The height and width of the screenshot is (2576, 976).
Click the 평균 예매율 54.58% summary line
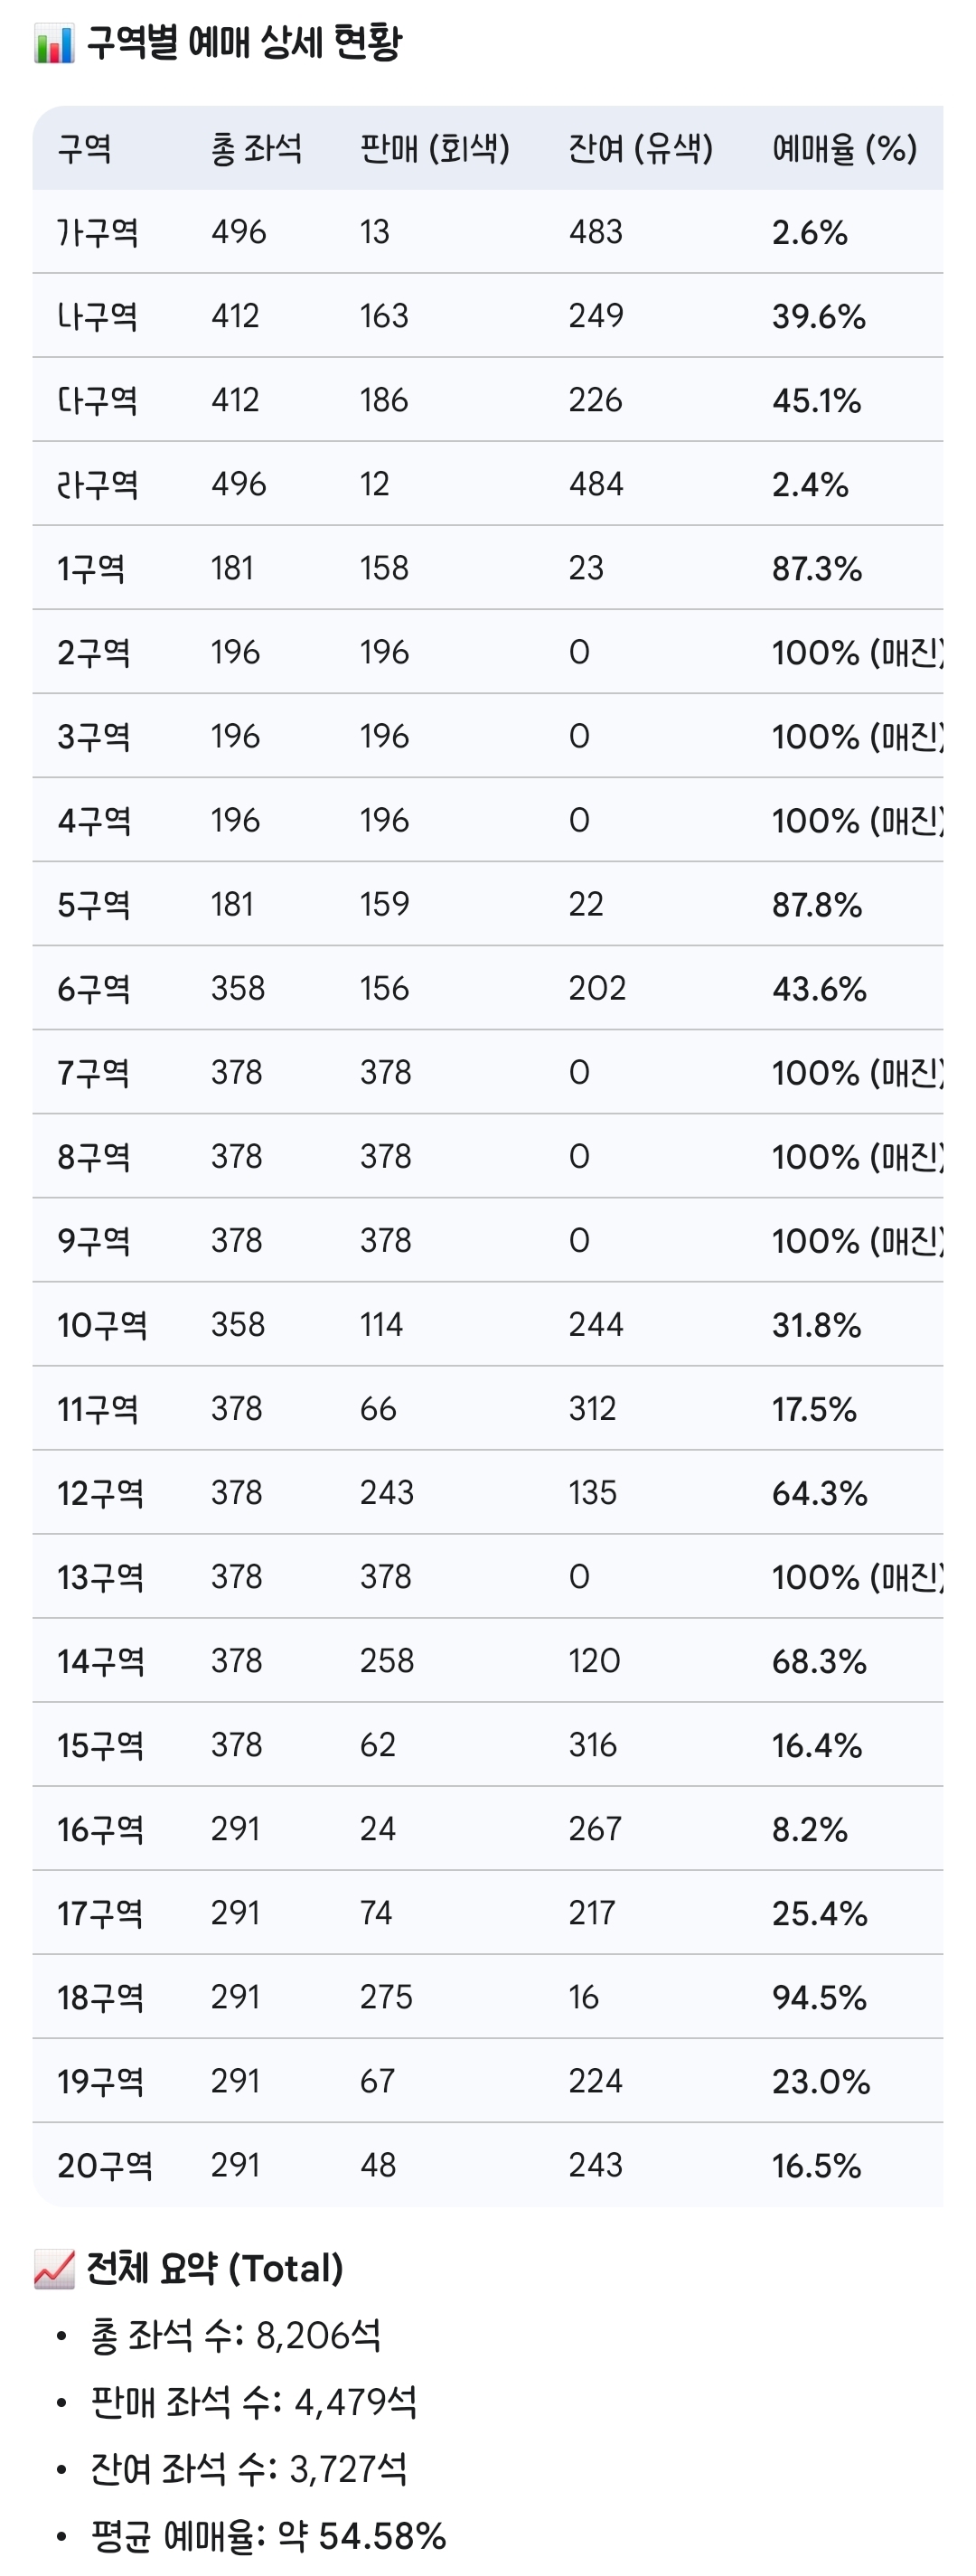click(268, 2535)
